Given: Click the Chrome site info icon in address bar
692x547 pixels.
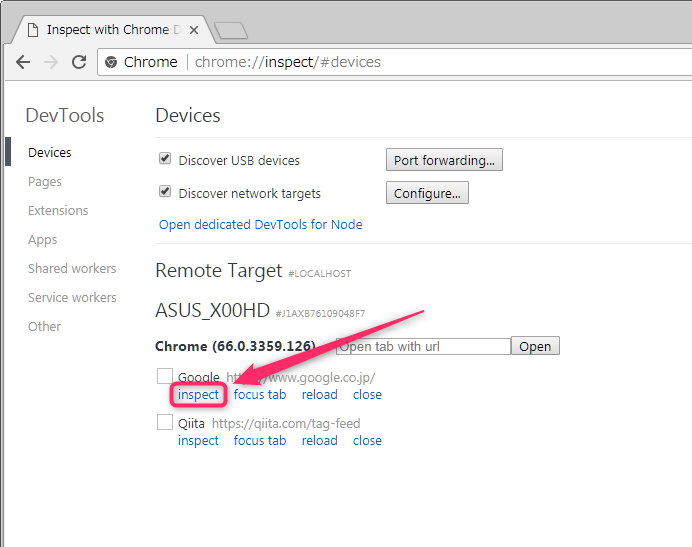Looking at the screenshot, I should click(111, 62).
